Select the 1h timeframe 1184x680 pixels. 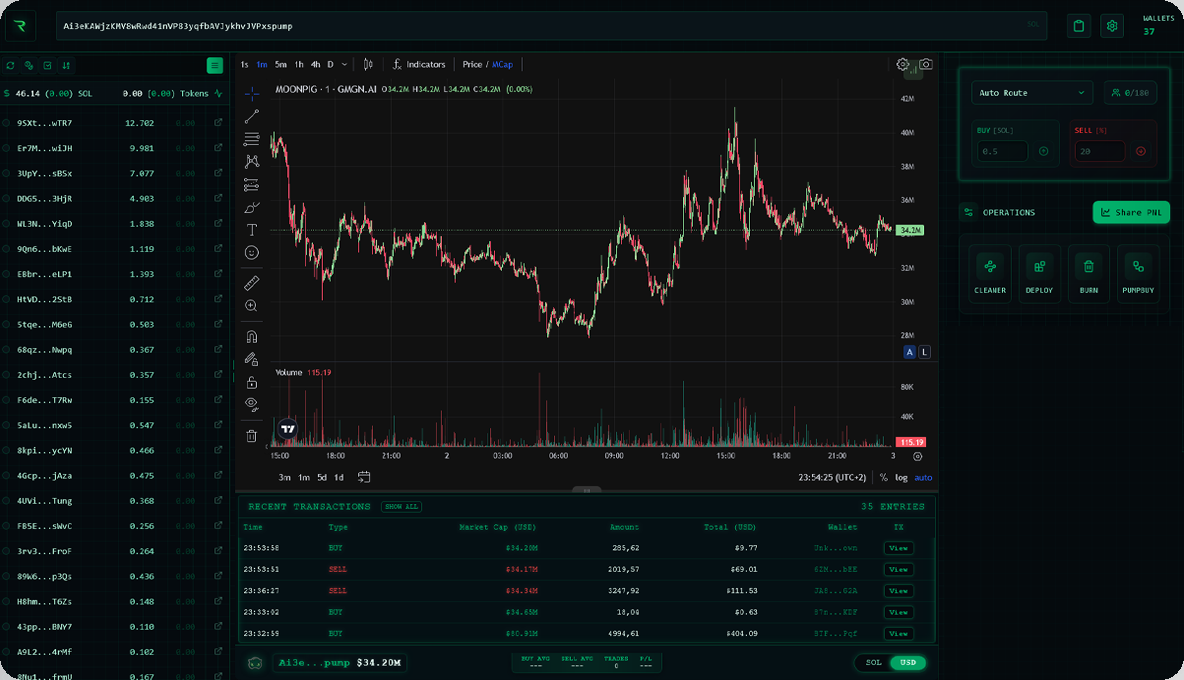tap(299, 65)
